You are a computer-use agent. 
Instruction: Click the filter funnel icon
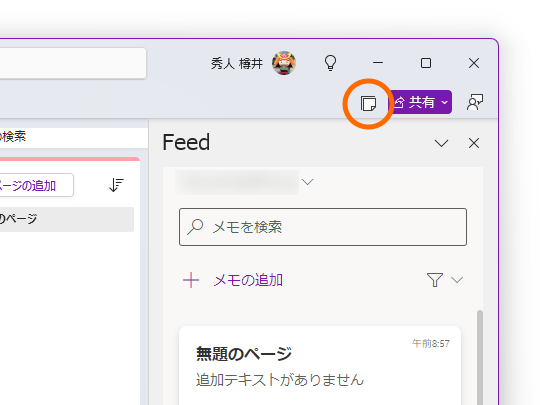[435, 280]
